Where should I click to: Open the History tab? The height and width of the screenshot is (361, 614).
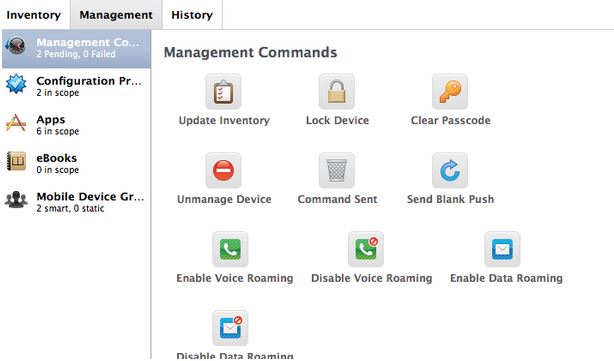click(192, 15)
